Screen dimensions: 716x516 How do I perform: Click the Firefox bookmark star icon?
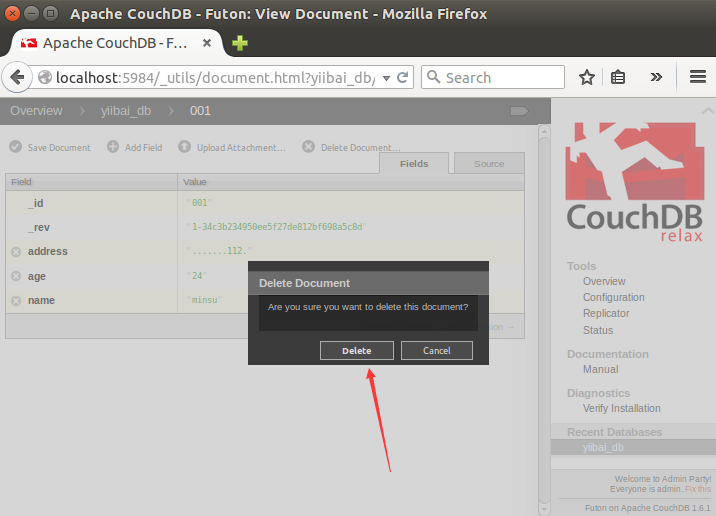pyautogui.click(x=587, y=77)
